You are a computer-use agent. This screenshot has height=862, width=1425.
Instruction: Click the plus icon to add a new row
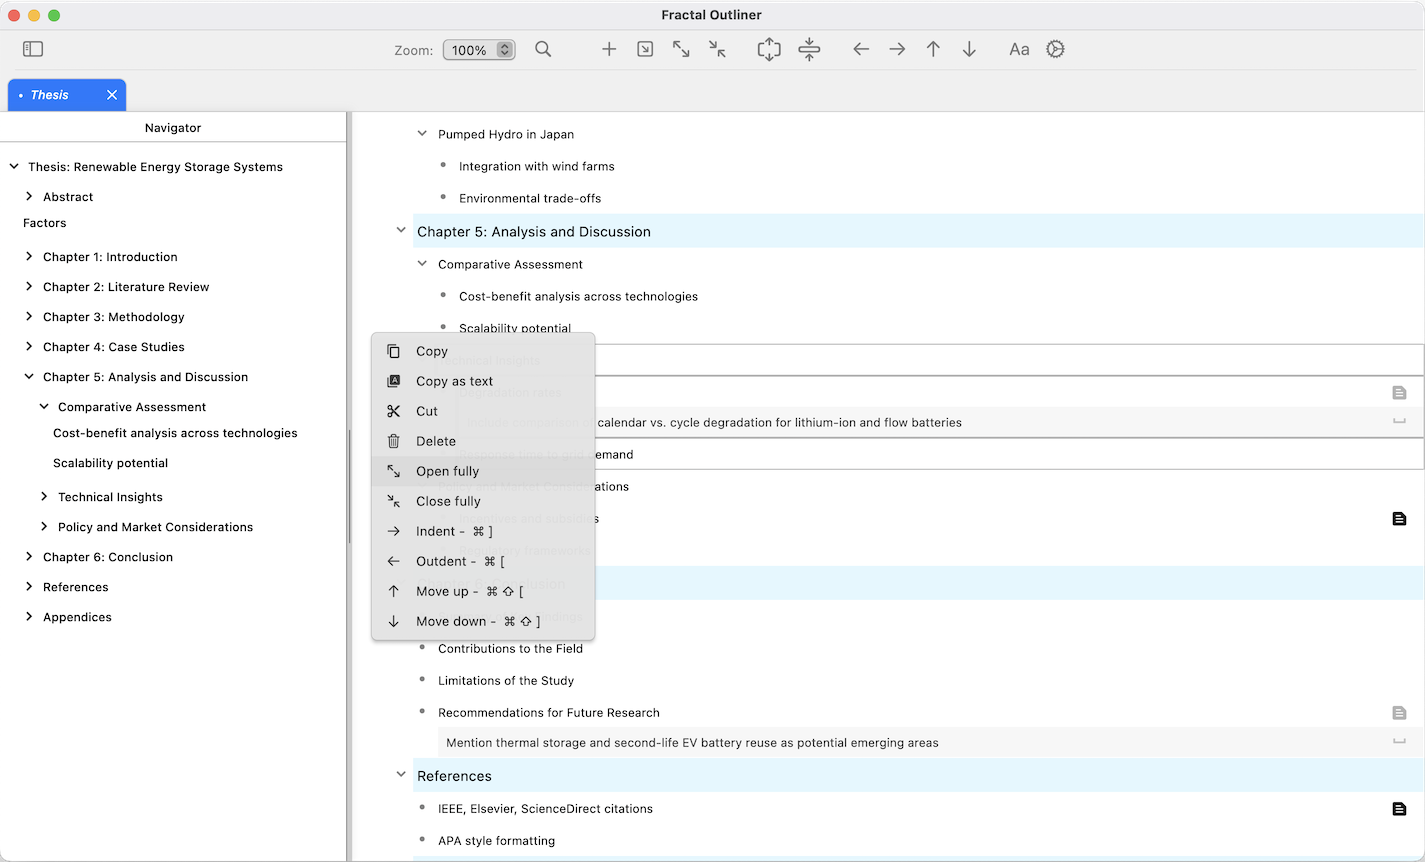coord(609,49)
